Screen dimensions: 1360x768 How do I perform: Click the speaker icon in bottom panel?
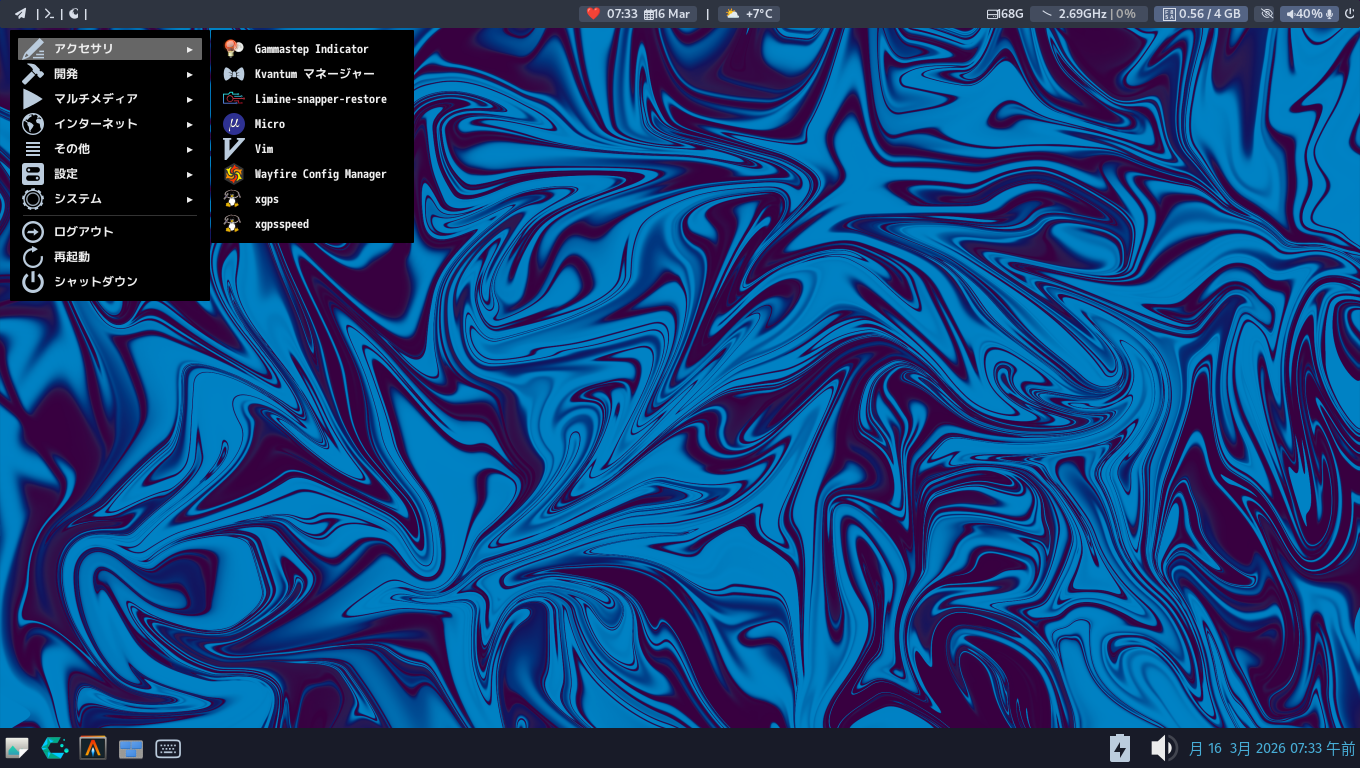pyautogui.click(x=1162, y=748)
